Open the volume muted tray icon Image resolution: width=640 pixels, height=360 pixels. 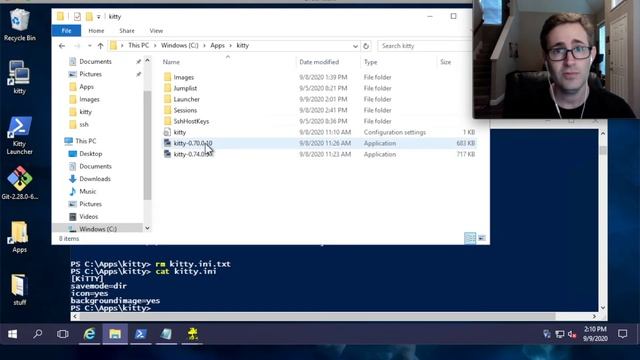pyautogui.click(x=572, y=334)
